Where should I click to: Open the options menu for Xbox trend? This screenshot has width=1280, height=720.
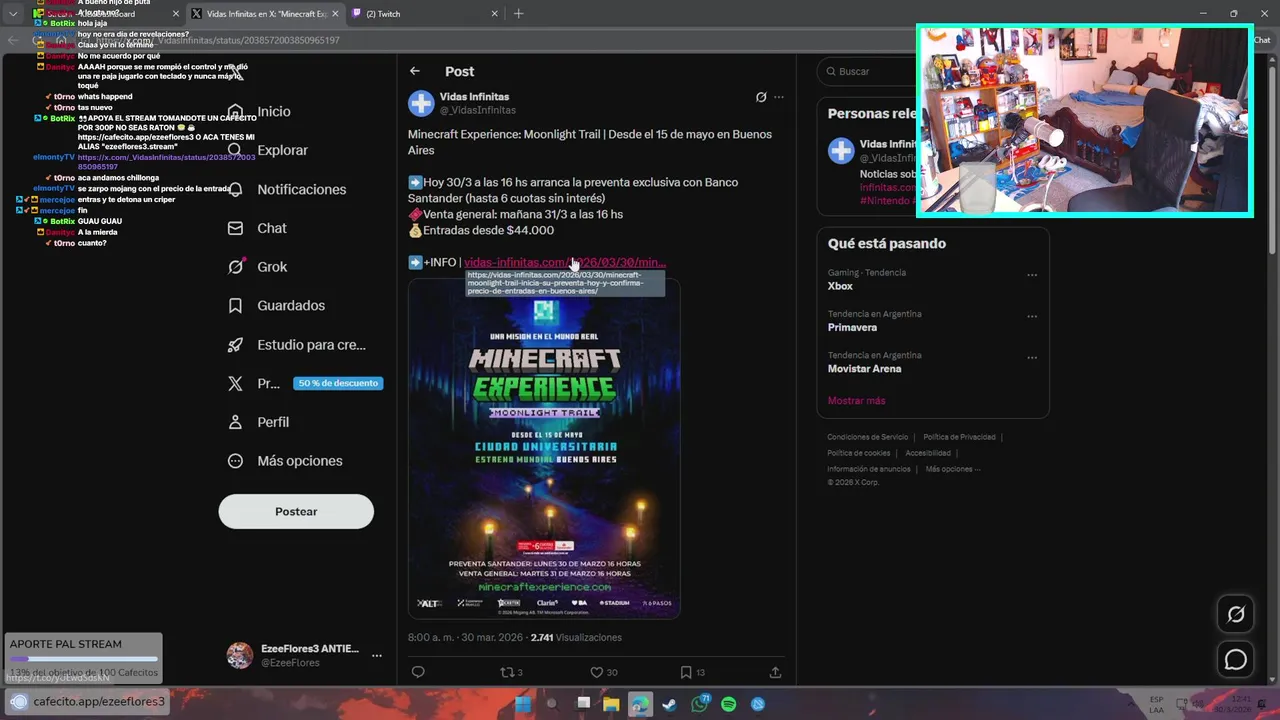tap(1032, 275)
